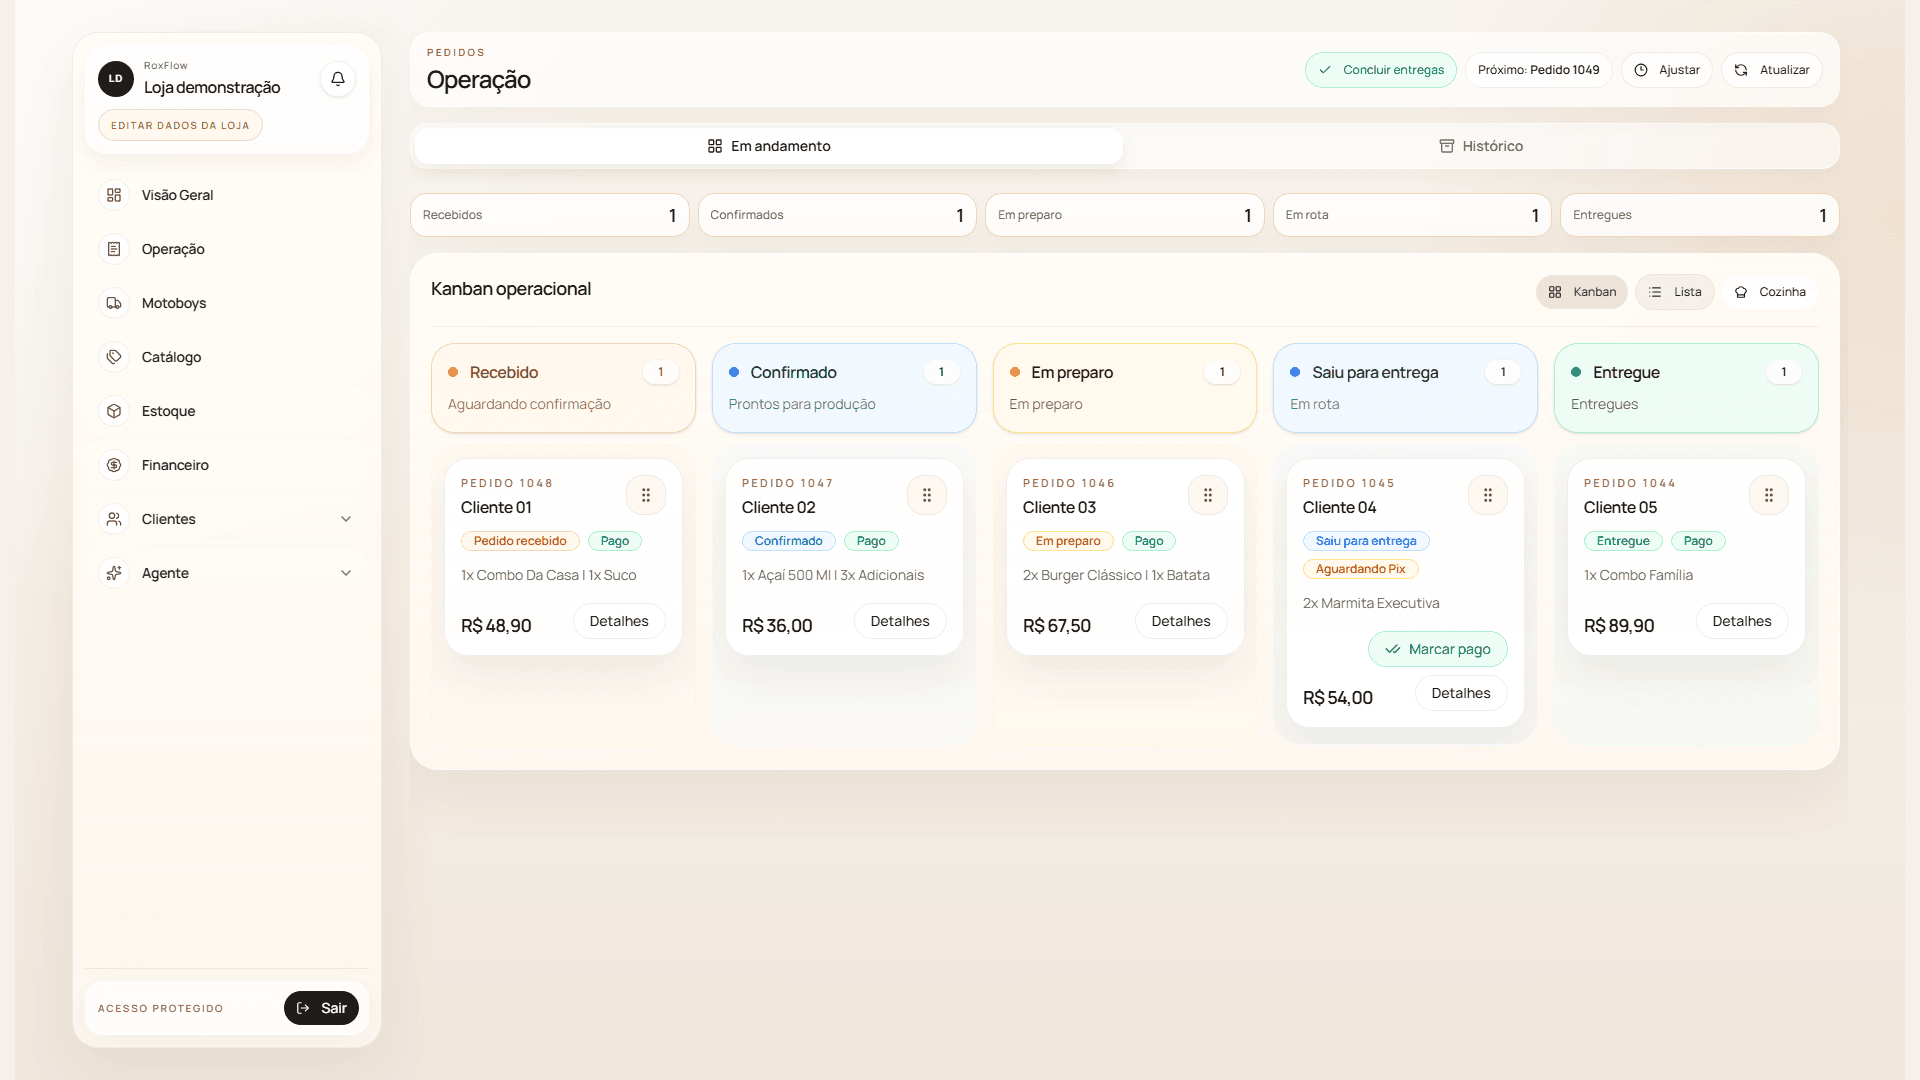
Task: Click the Financeiro coin icon
Action: [x=114, y=465]
